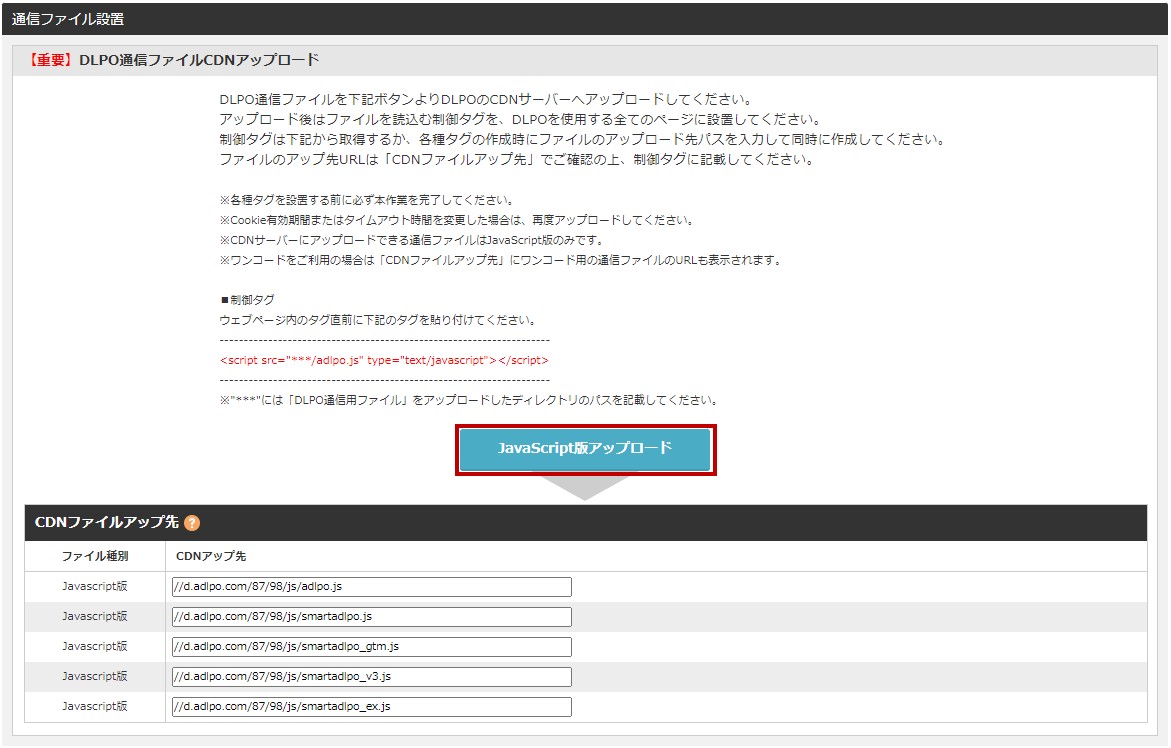Image resolution: width=1171 pixels, height=748 pixels.
Task: Click the first line DLPO通信ファイルを下記ボタン
Action: click(486, 99)
